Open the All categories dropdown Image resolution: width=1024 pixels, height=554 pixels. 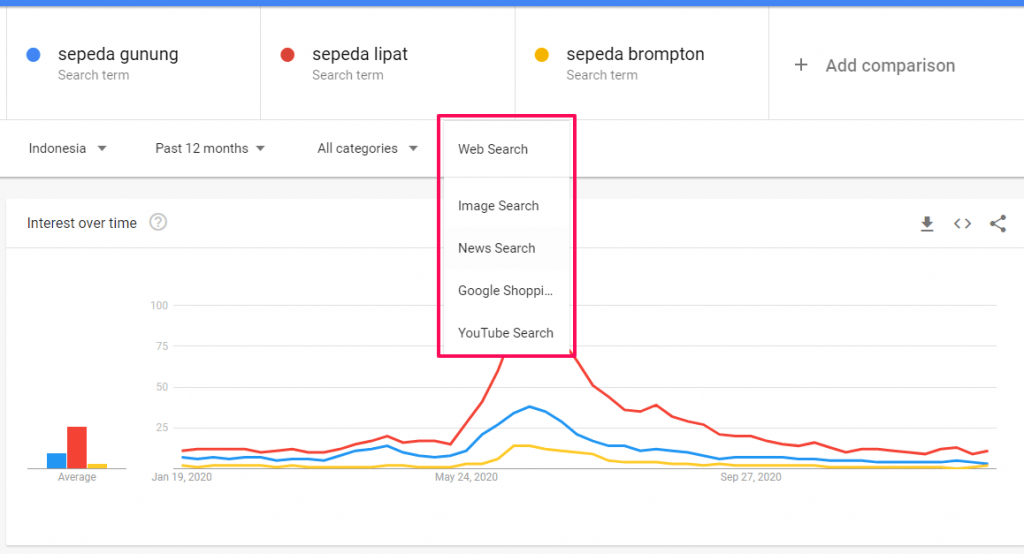pos(367,149)
